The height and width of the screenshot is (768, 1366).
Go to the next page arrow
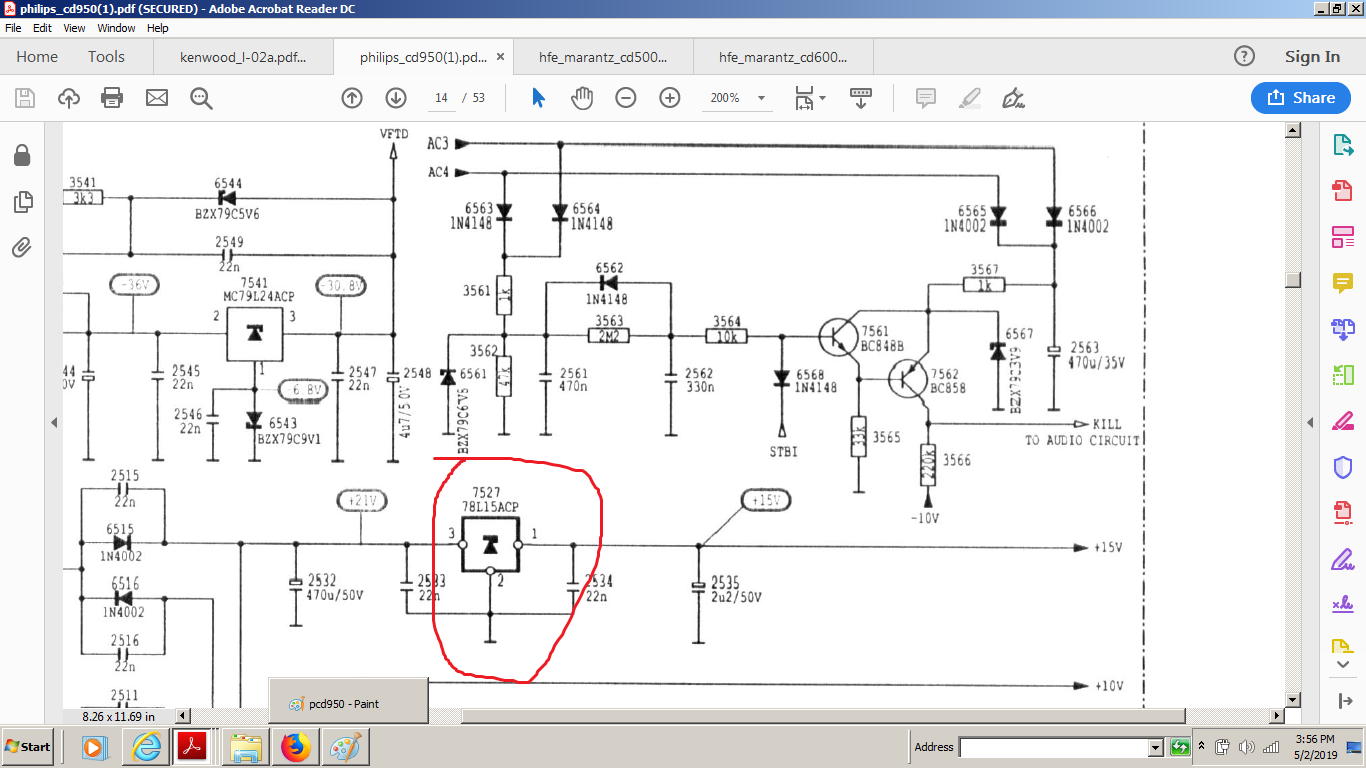pyautogui.click(x=396, y=98)
